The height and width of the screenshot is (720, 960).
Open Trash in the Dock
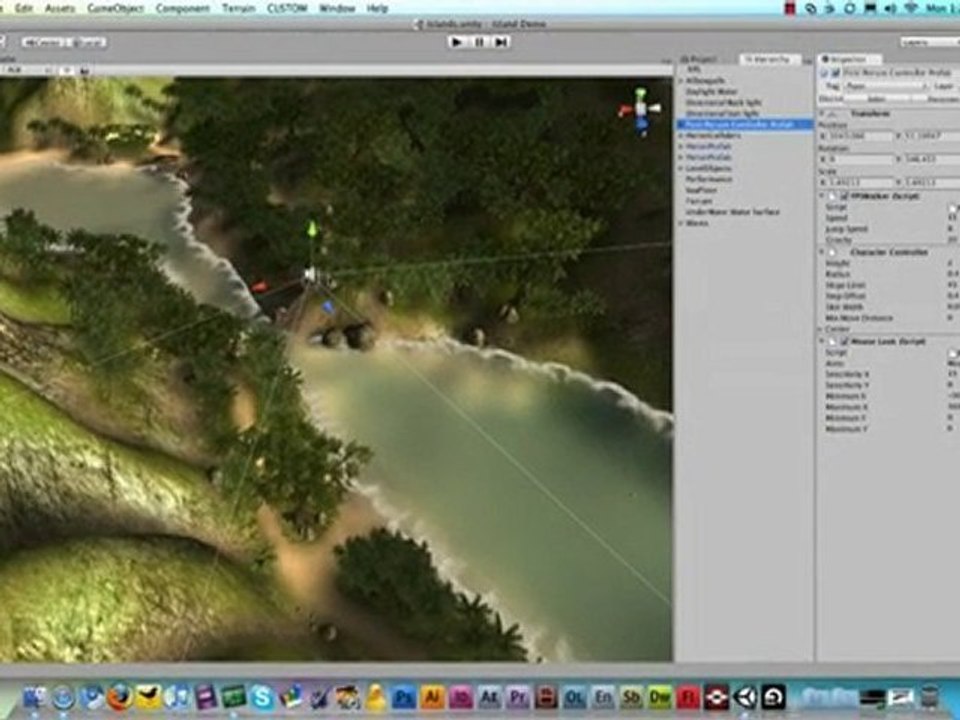click(x=930, y=697)
